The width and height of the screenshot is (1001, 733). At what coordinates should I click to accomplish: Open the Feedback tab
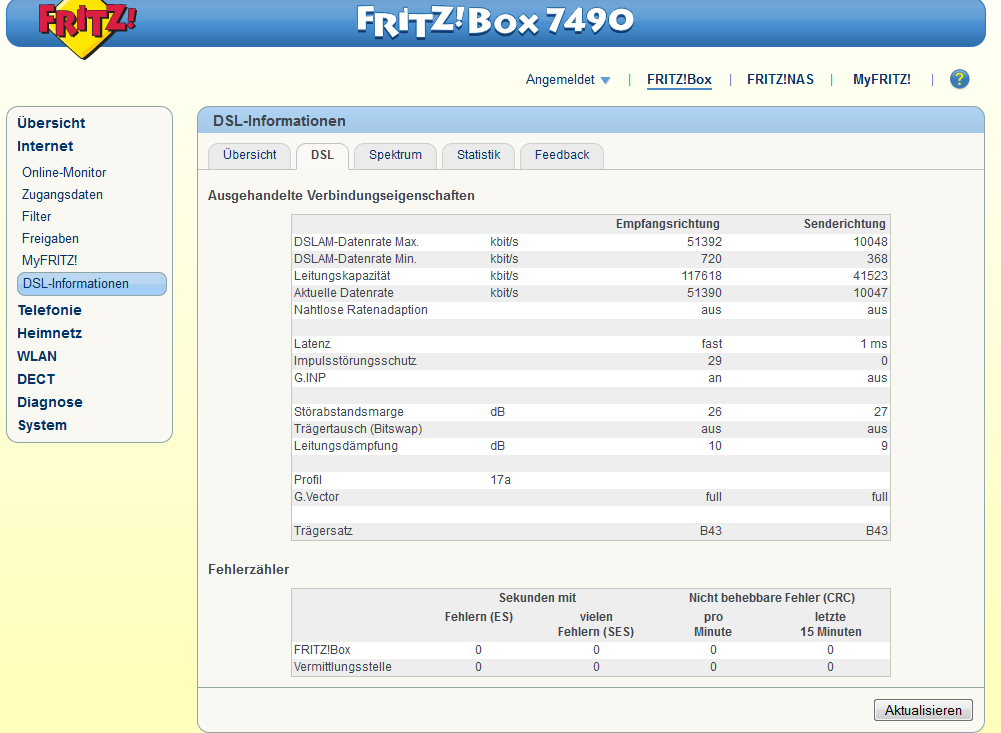tap(562, 155)
